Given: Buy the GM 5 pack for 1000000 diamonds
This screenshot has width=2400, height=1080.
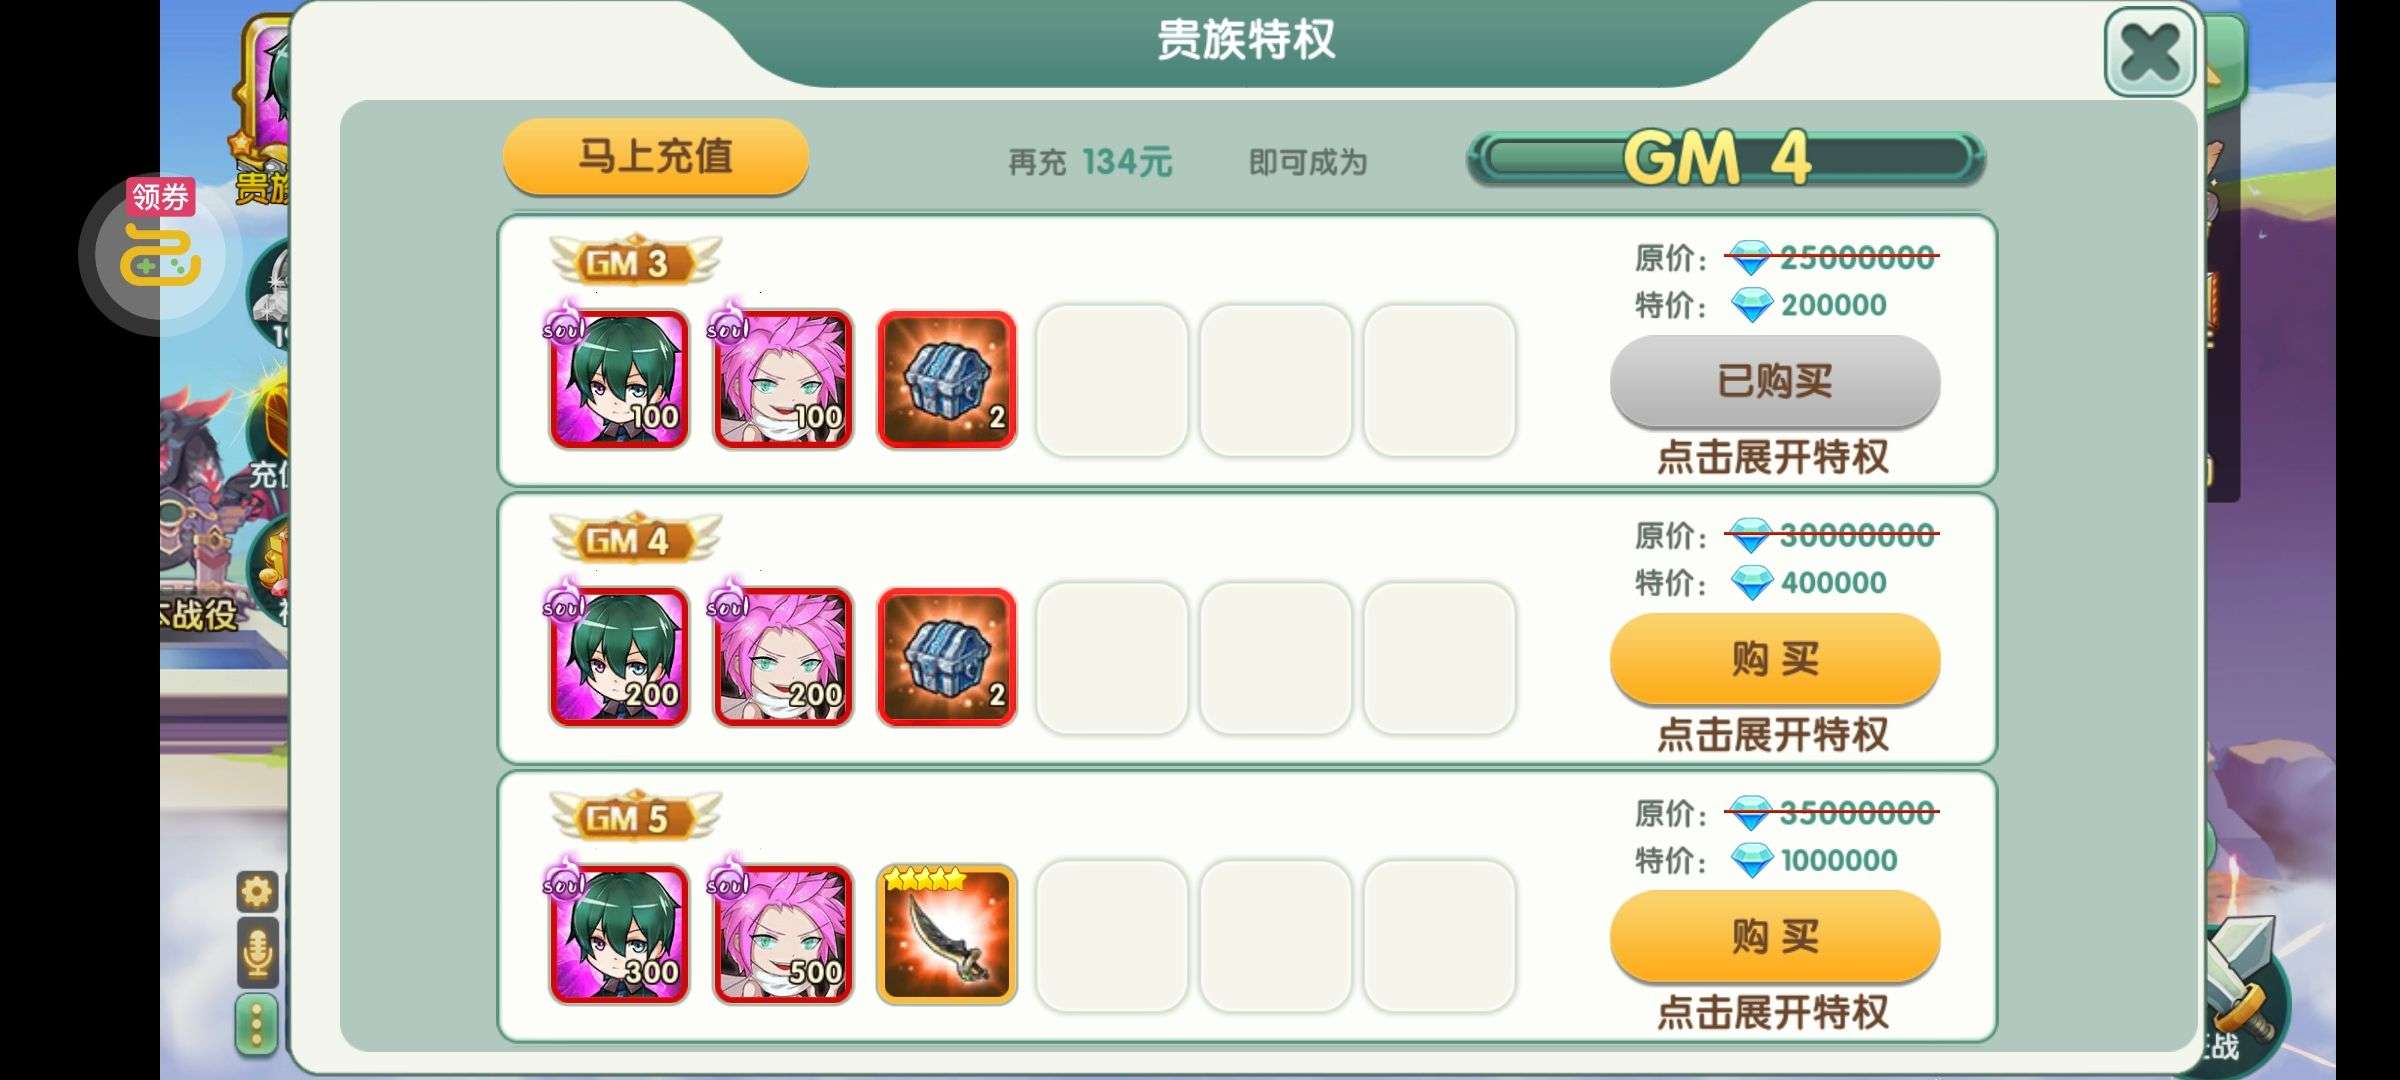Looking at the screenshot, I should coord(1775,937).
